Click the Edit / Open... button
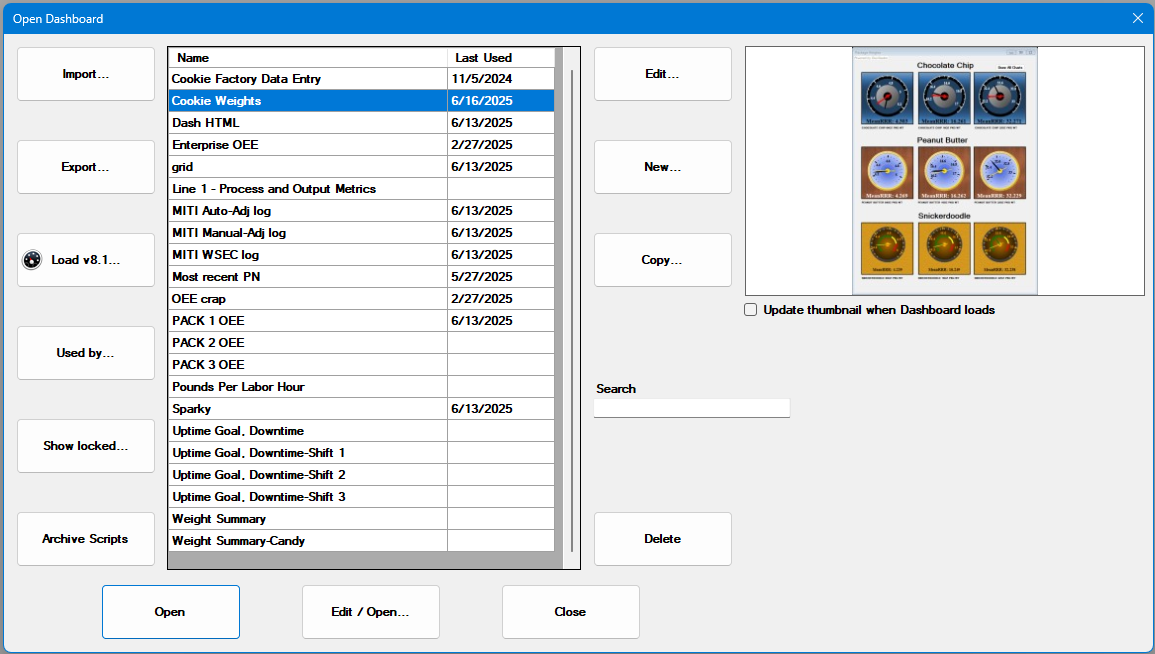1155x654 pixels. click(x=370, y=612)
